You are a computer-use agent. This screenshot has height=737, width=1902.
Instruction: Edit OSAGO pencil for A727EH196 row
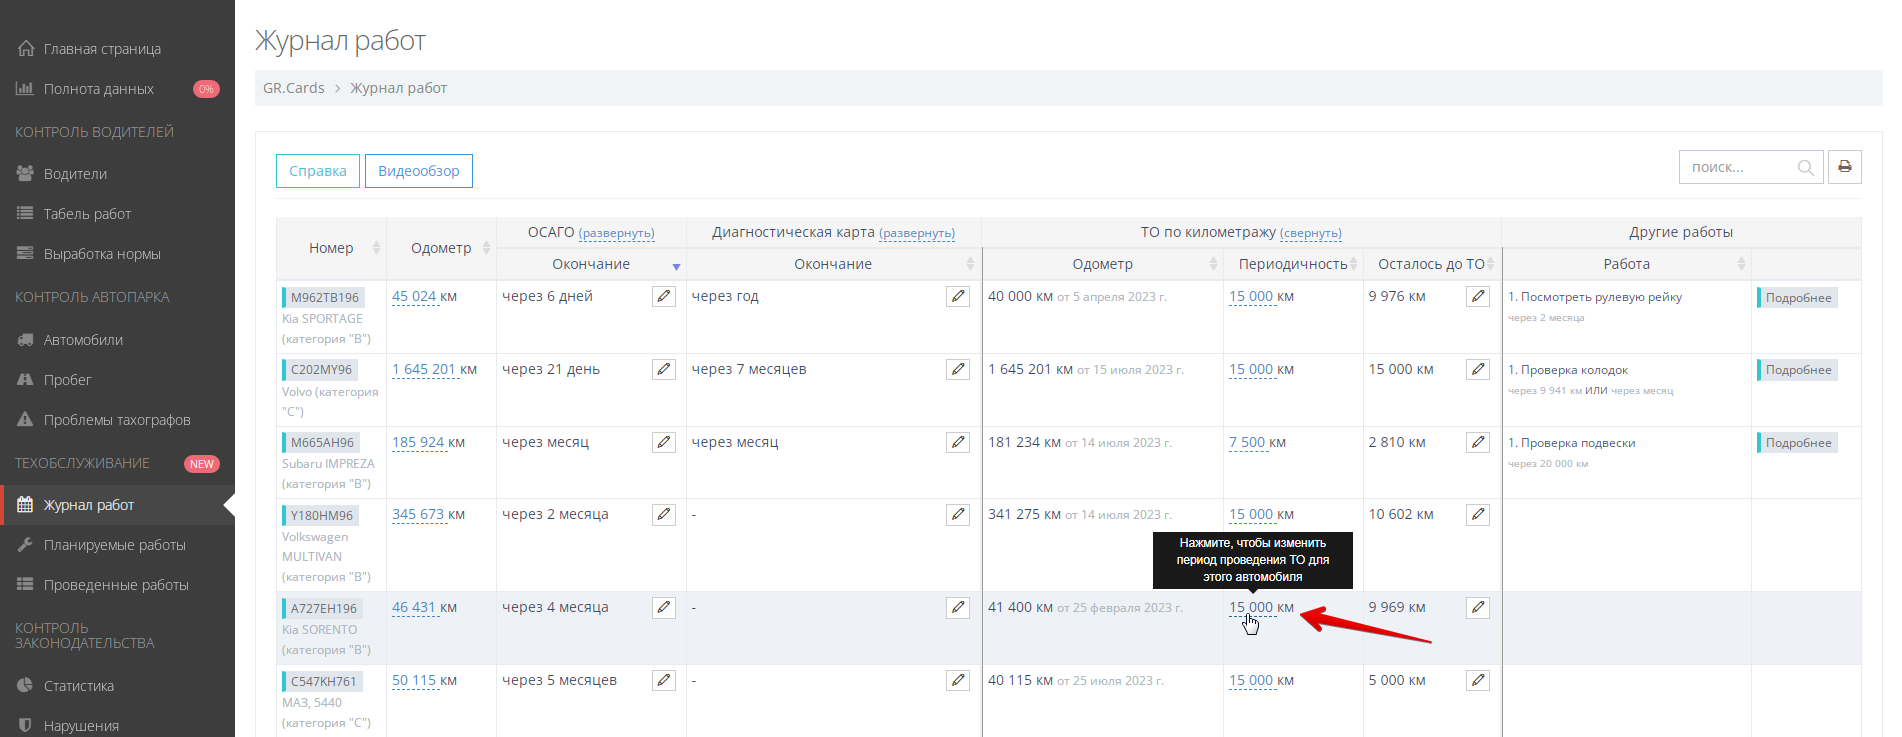[x=664, y=607]
